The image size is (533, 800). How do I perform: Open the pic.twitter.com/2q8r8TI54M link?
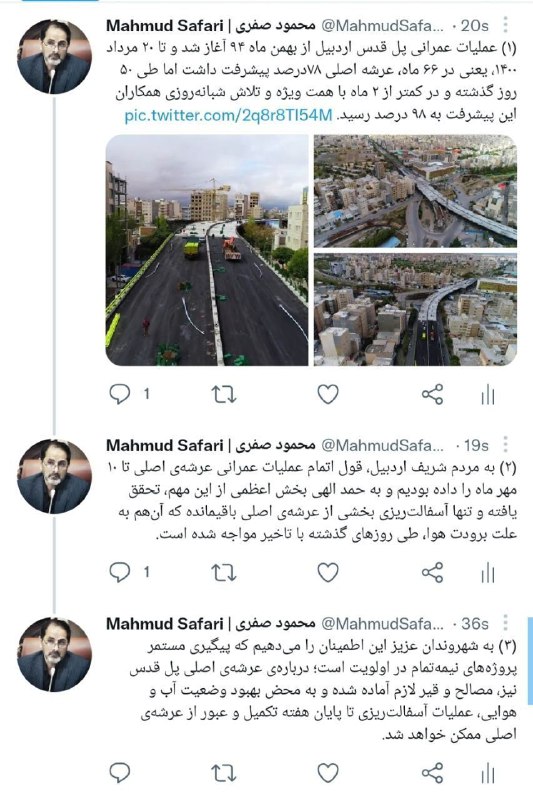pos(229,115)
